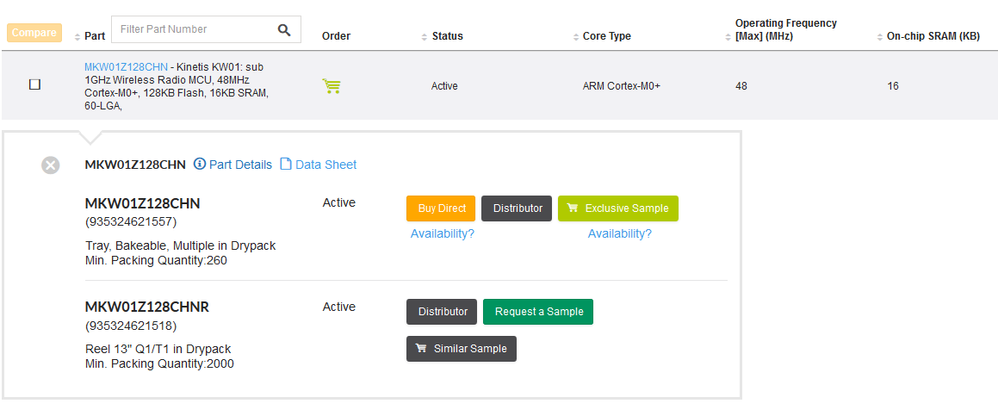
Task: Check Availability under Exclusive Sample
Action: pyautogui.click(x=619, y=234)
